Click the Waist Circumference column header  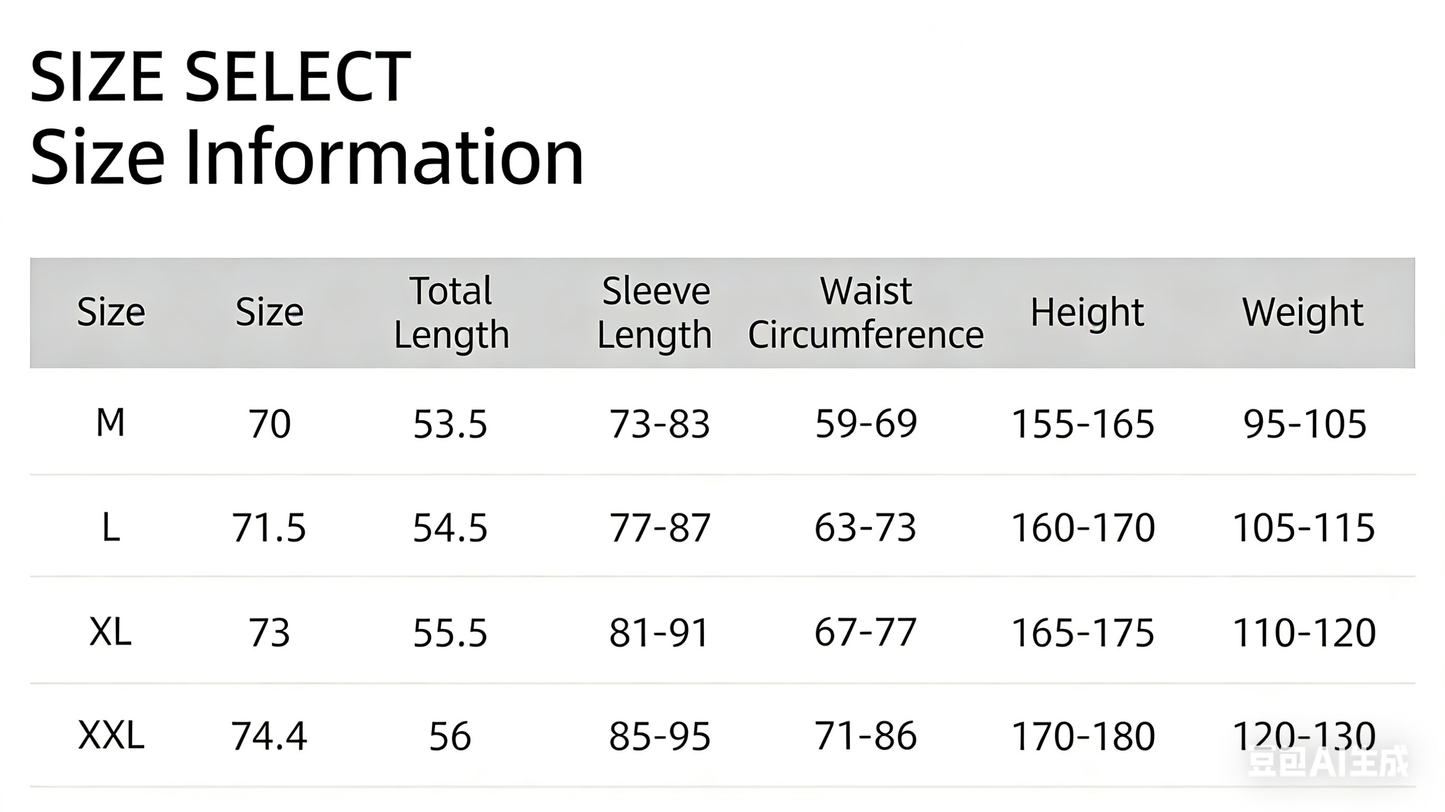point(865,312)
